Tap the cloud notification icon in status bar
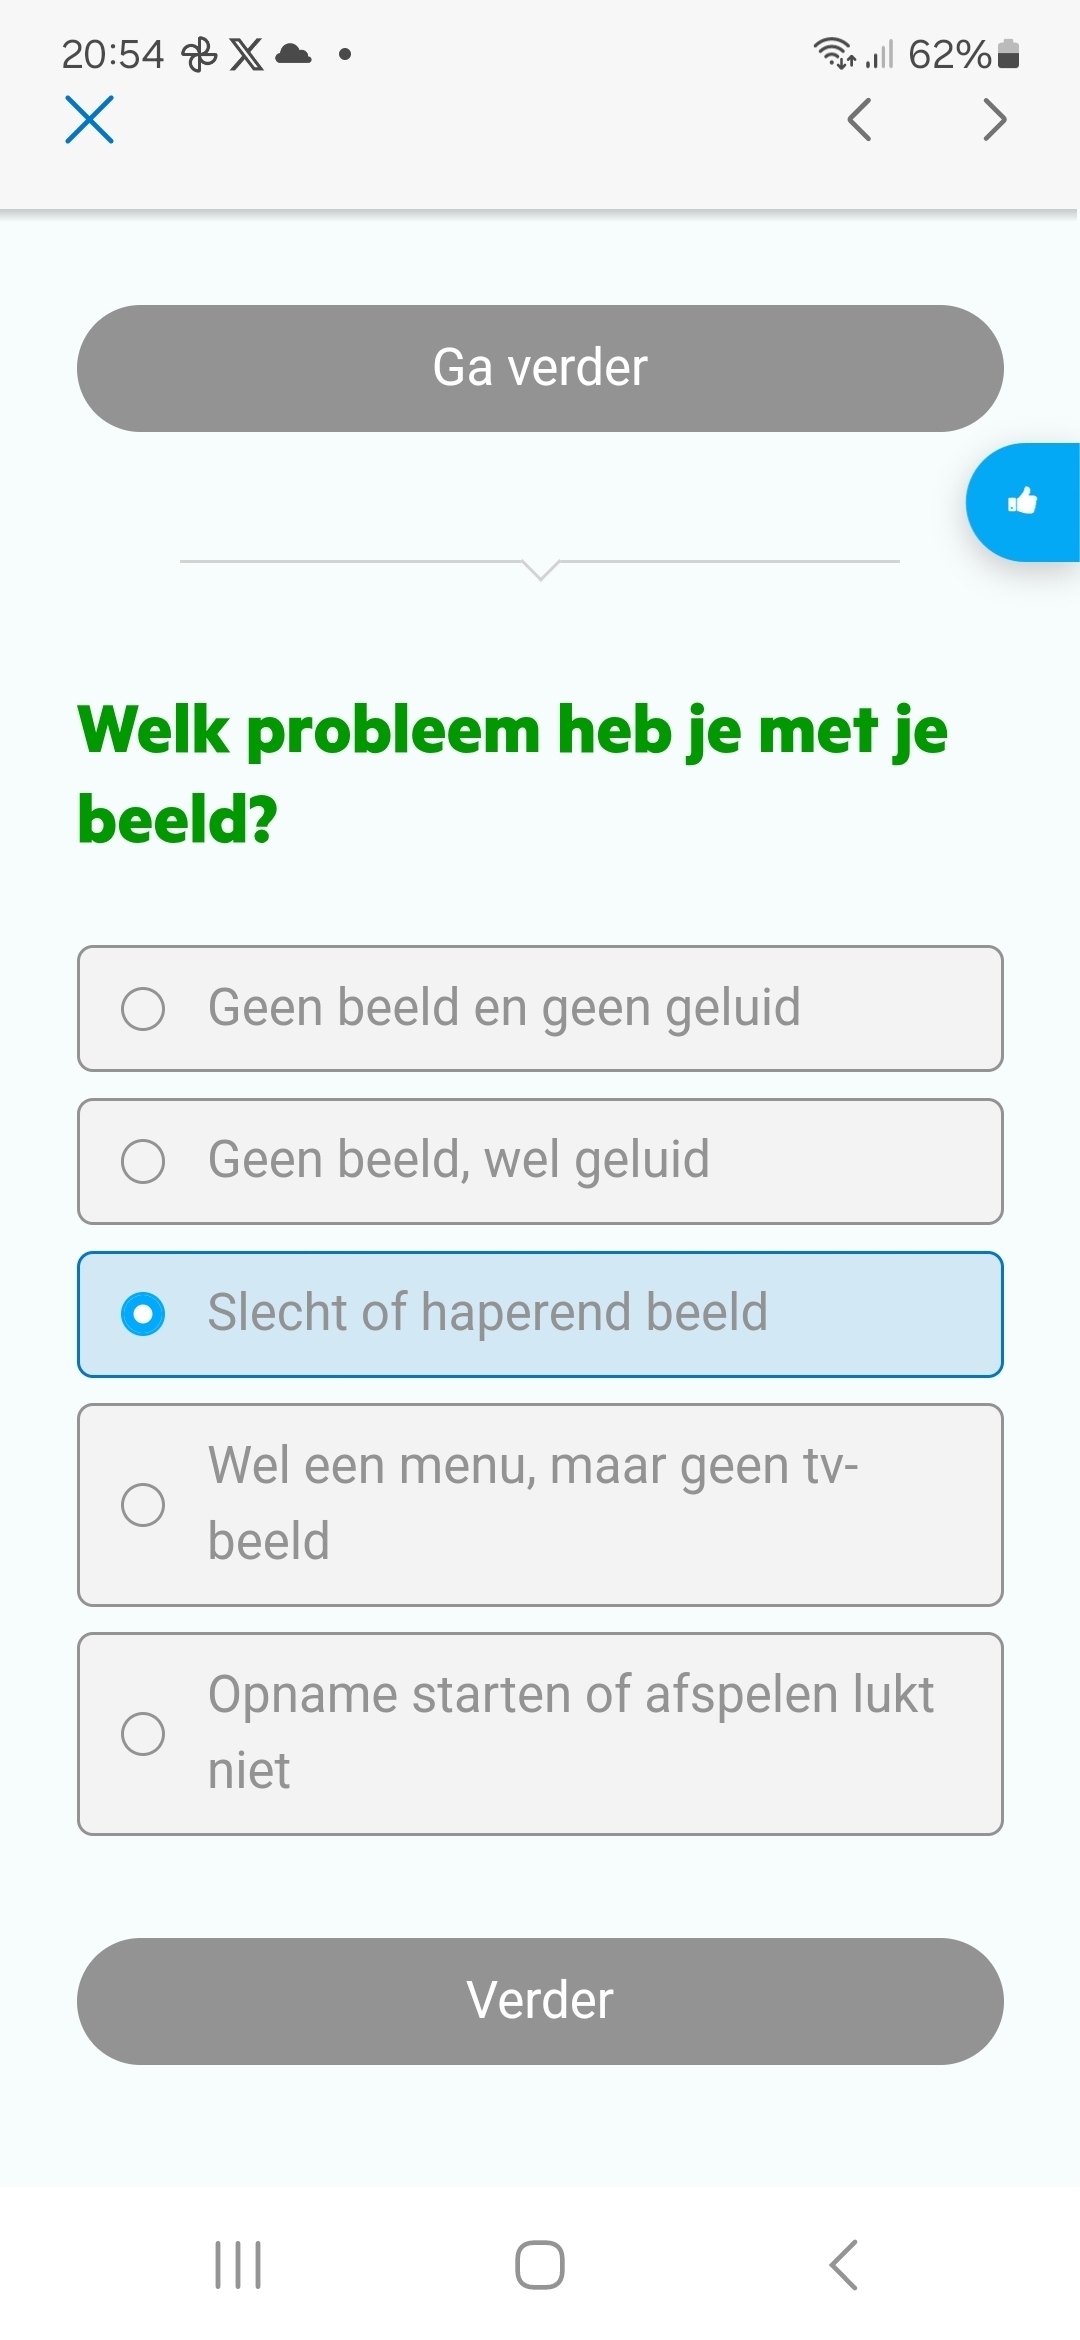 tap(293, 54)
